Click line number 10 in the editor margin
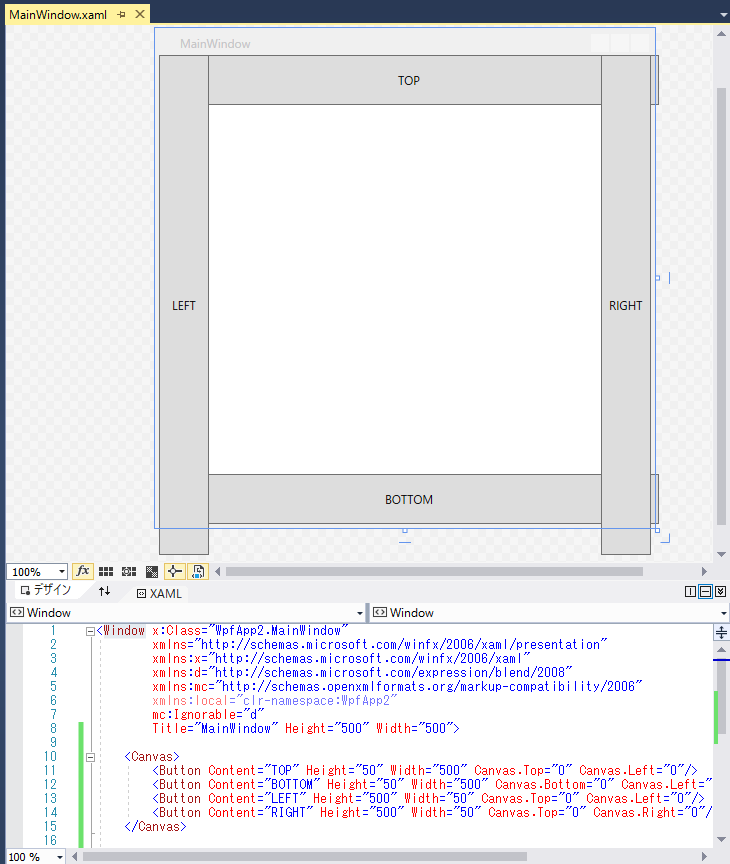The image size is (730, 864). point(50,757)
